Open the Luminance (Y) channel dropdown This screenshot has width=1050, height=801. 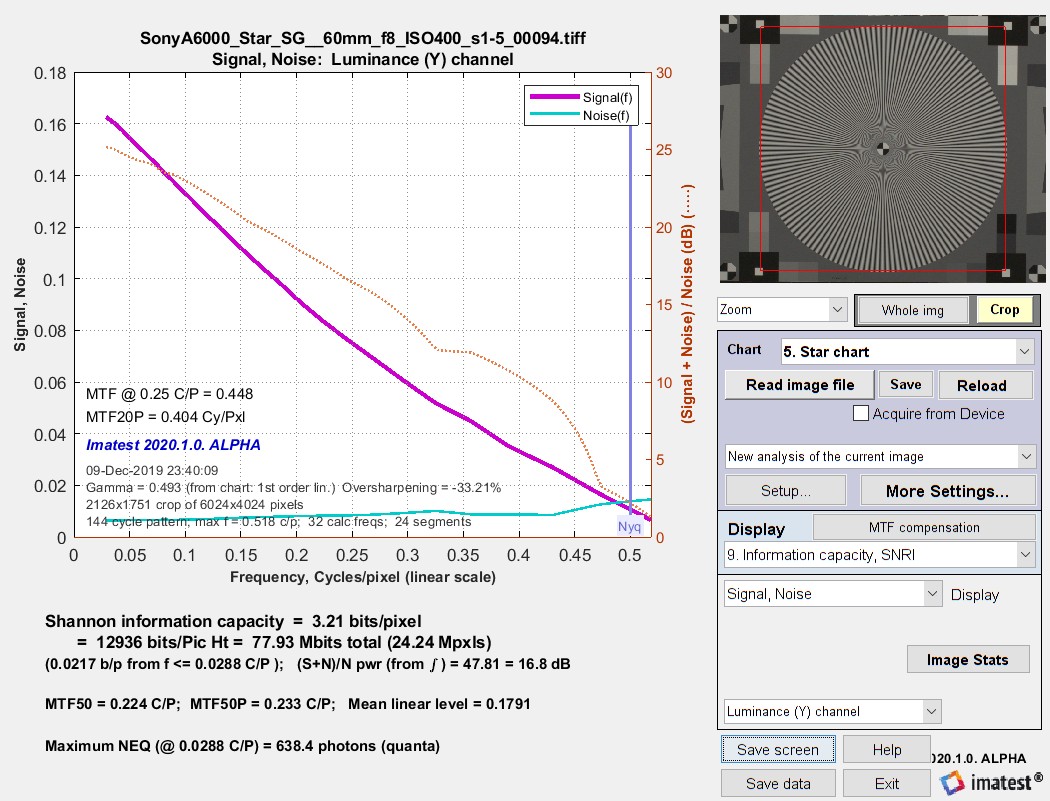[832, 711]
